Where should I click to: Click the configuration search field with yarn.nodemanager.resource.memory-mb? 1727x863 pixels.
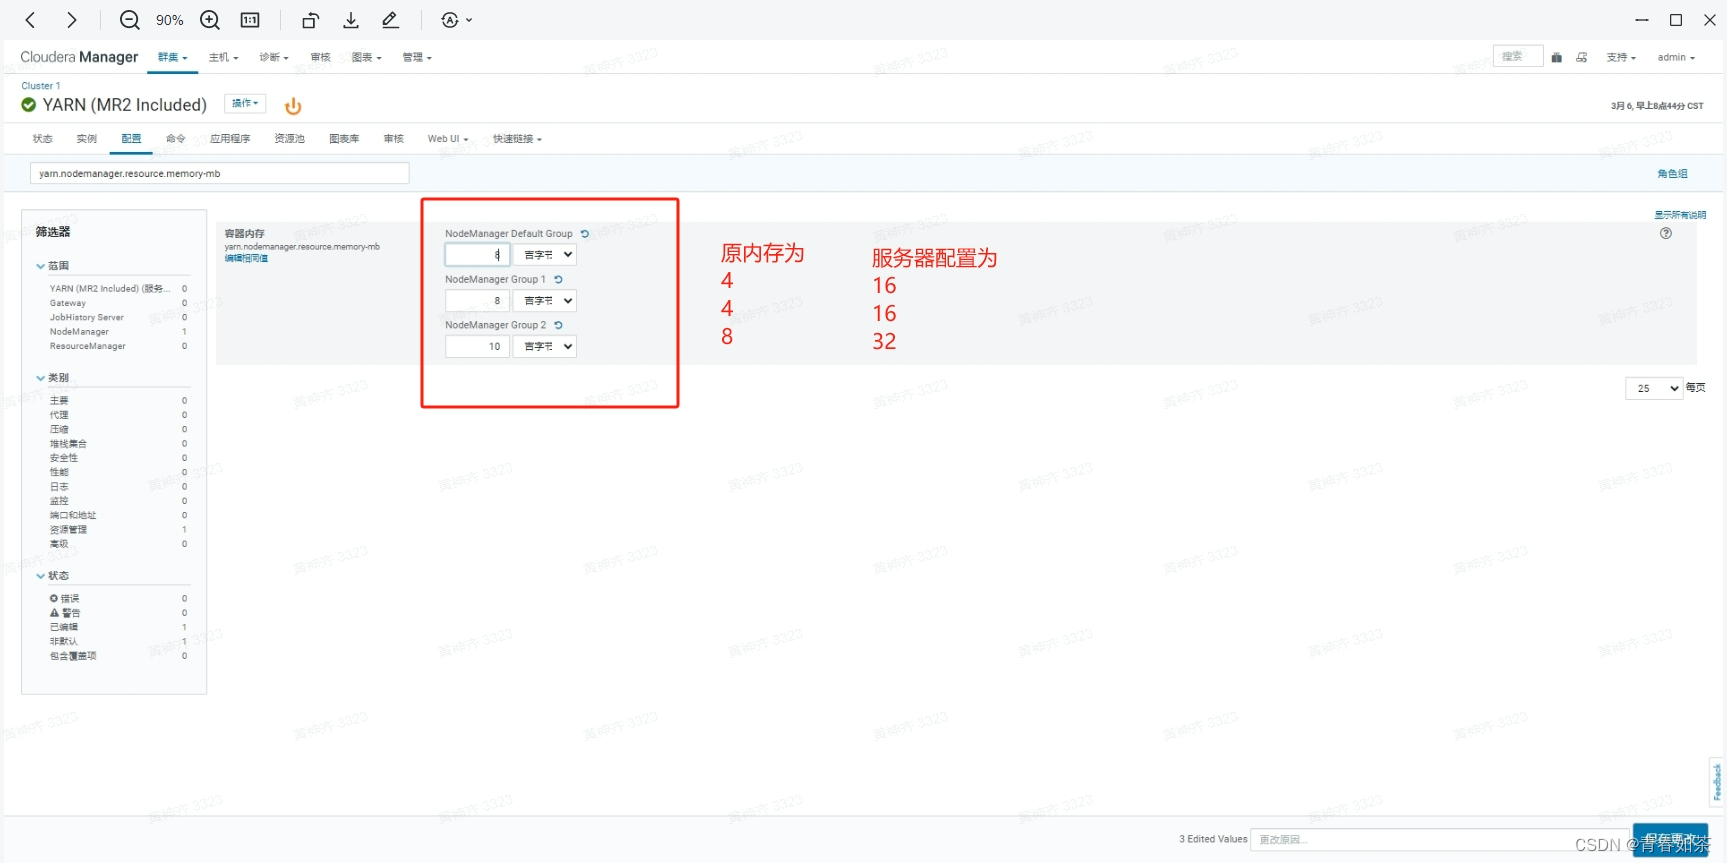(220, 174)
